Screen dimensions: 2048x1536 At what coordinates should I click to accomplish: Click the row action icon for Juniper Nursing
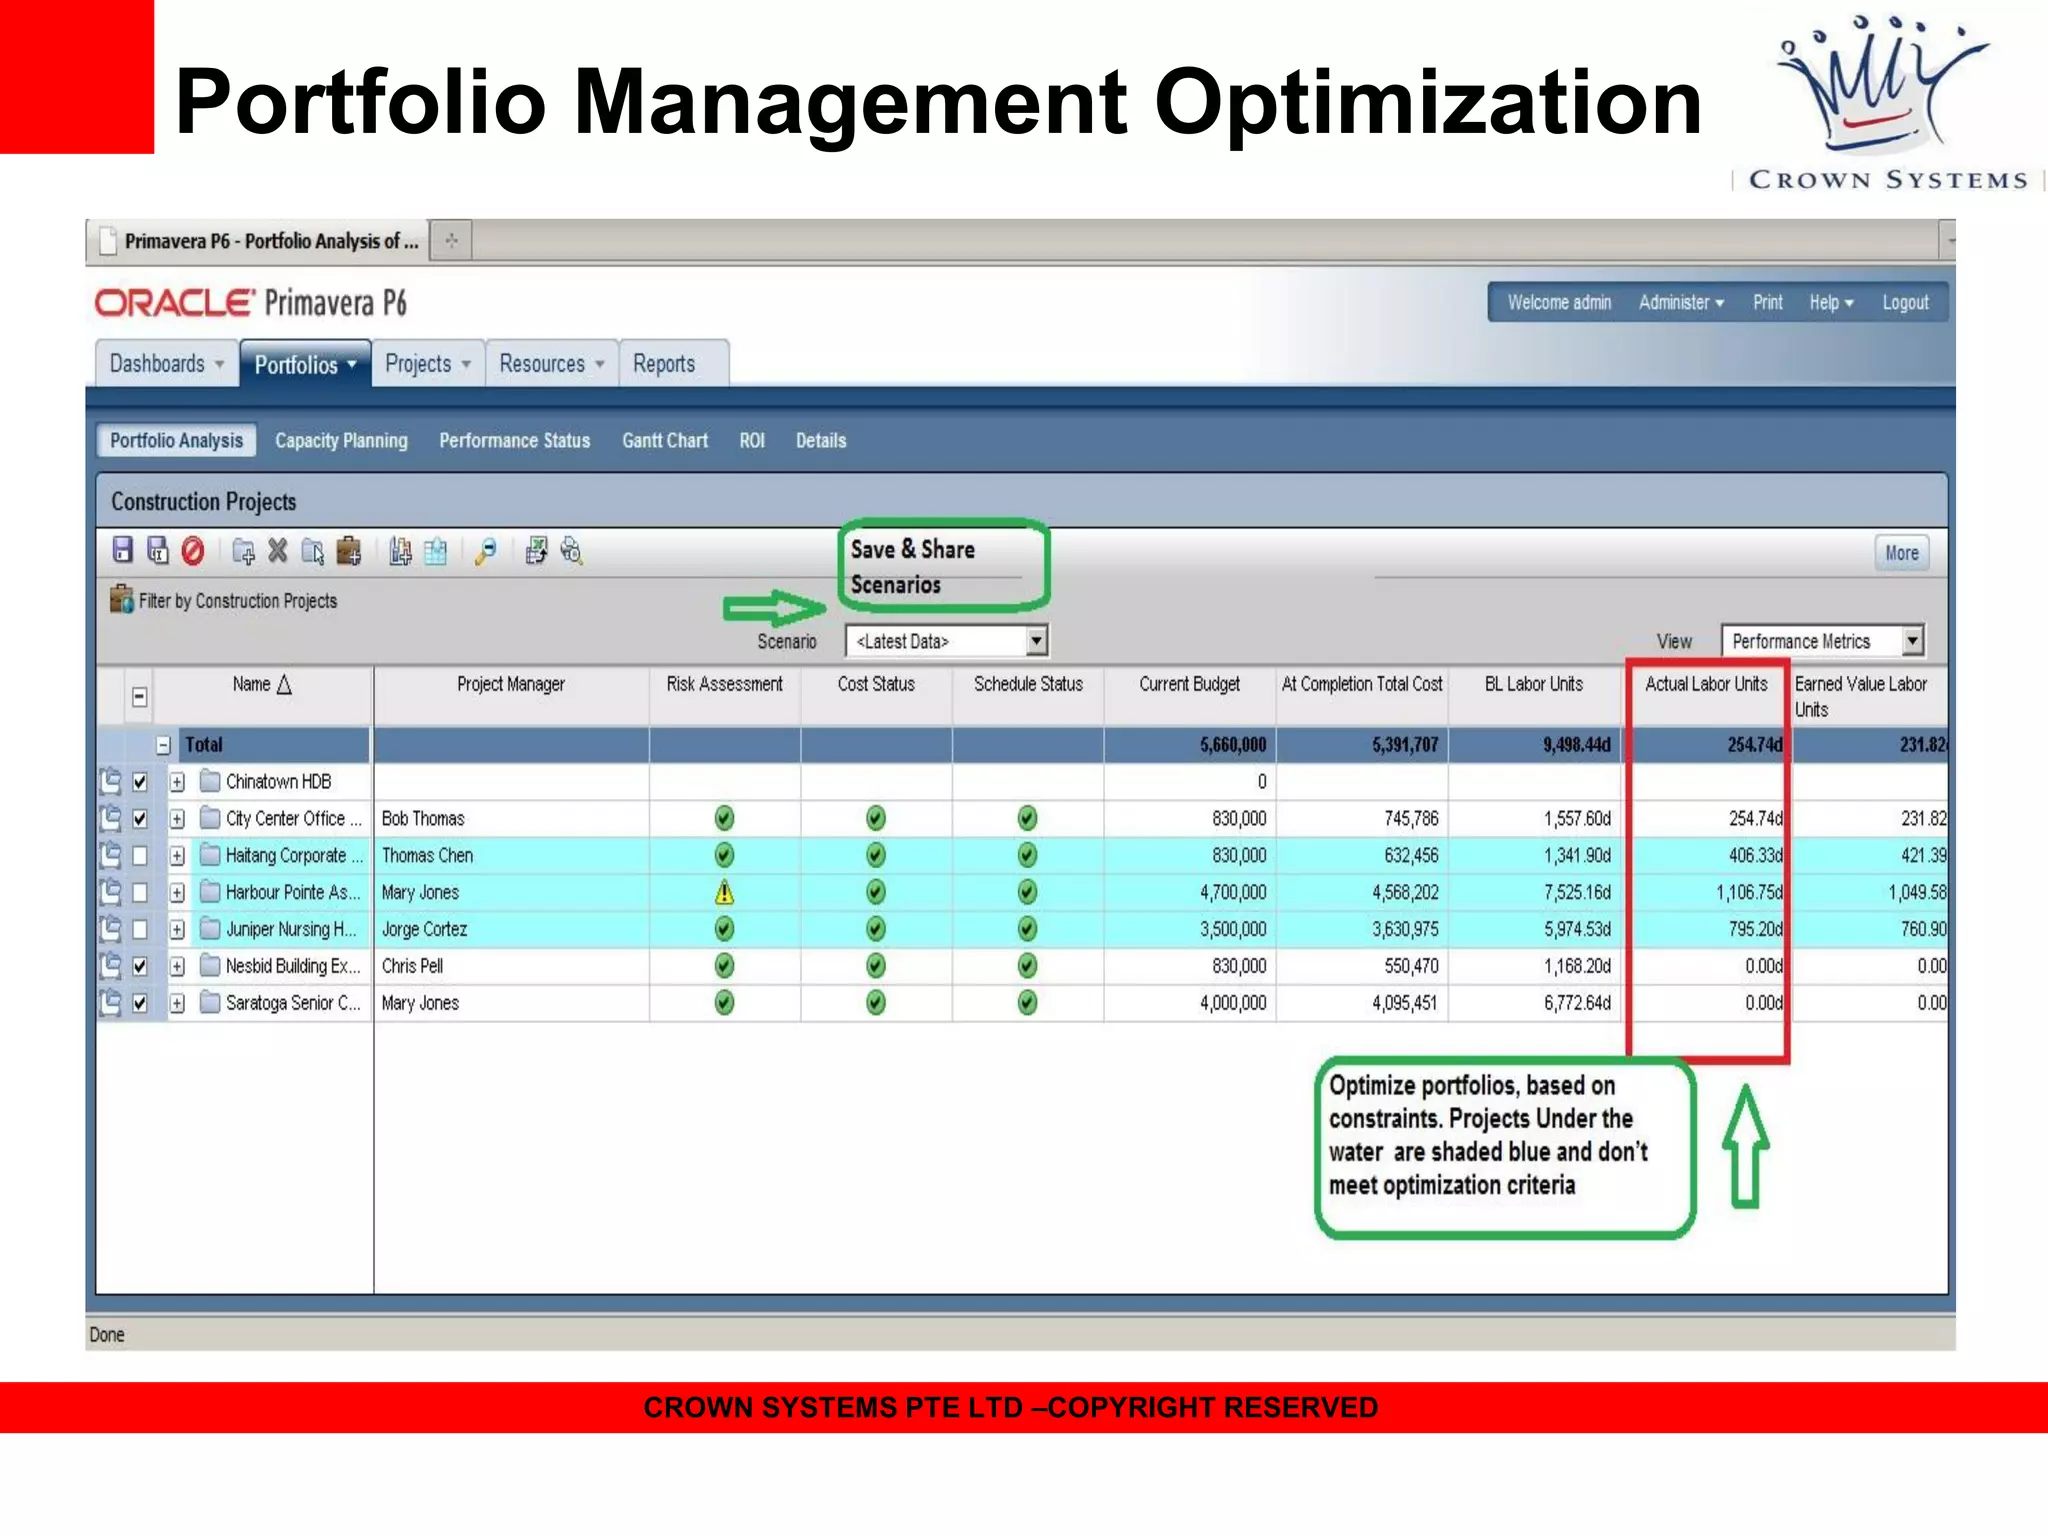(x=110, y=929)
